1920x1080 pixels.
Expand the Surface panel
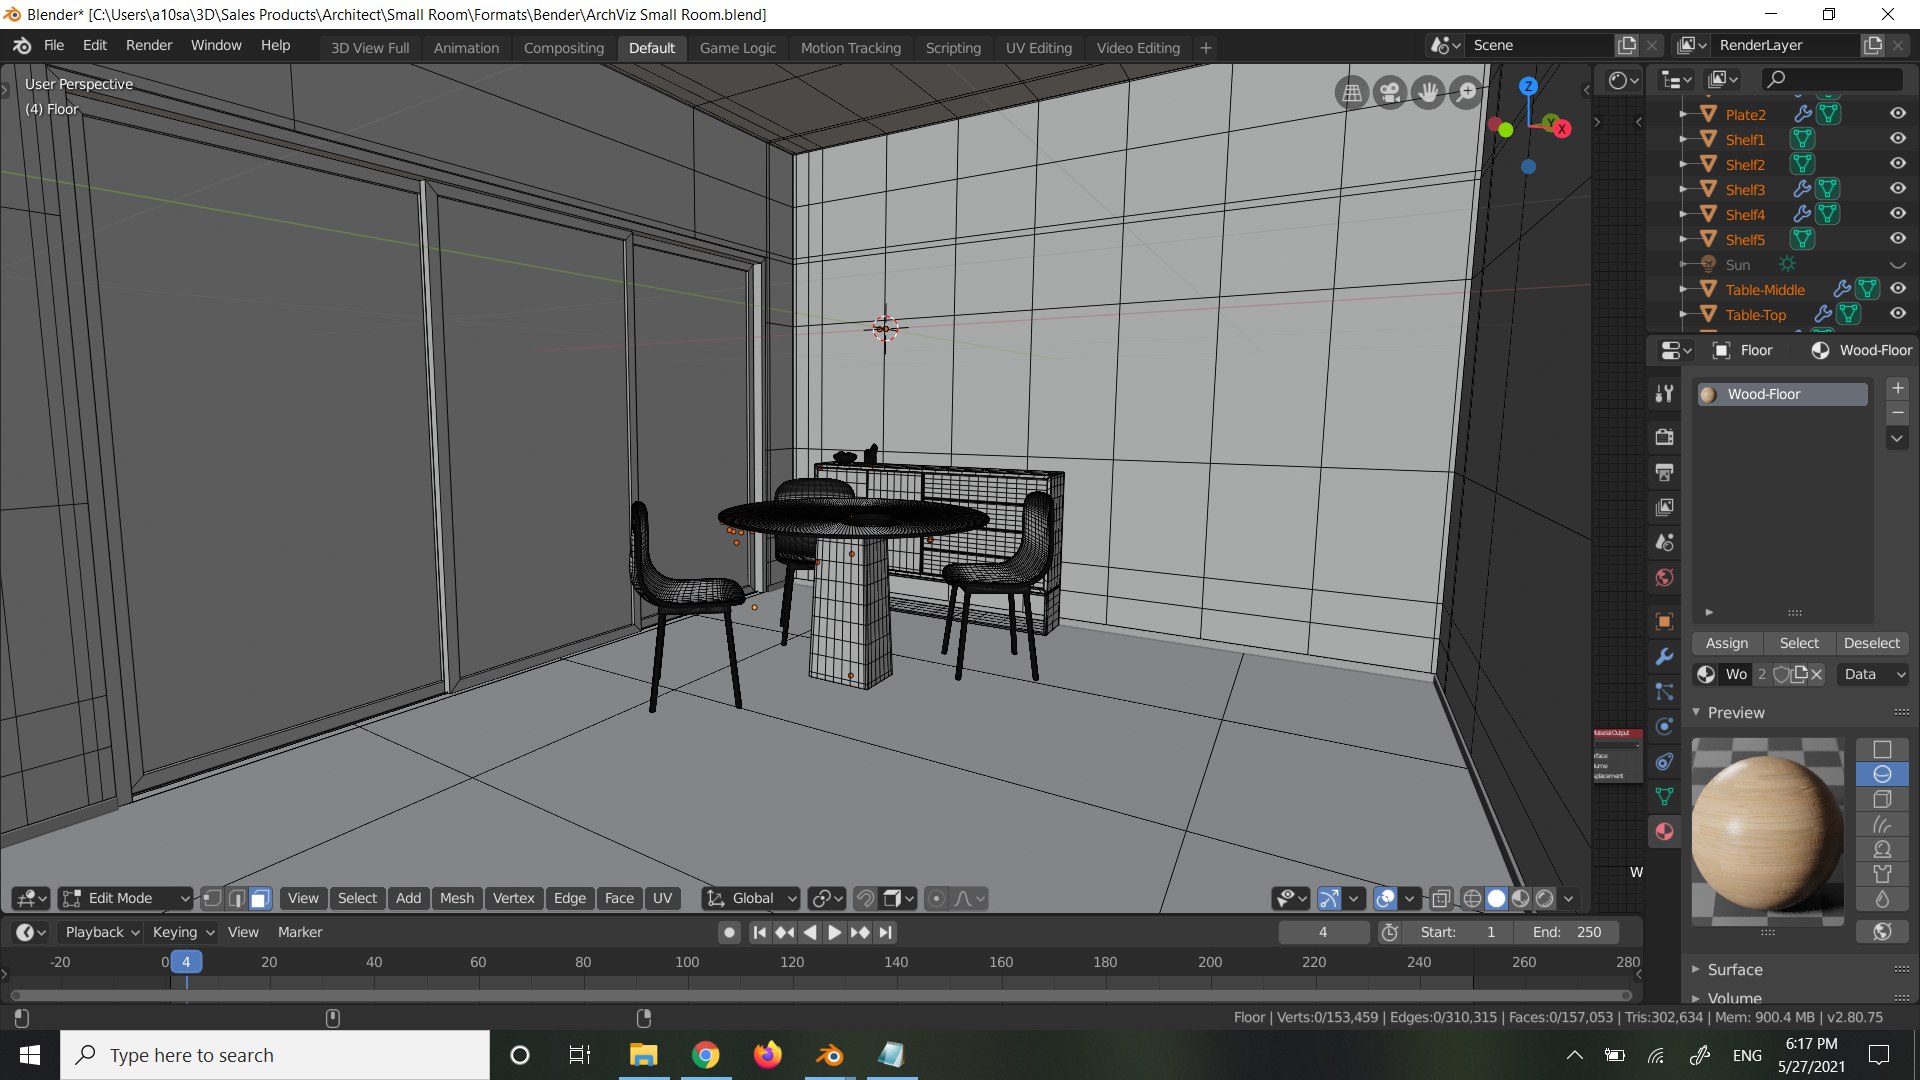point(1735,969)
